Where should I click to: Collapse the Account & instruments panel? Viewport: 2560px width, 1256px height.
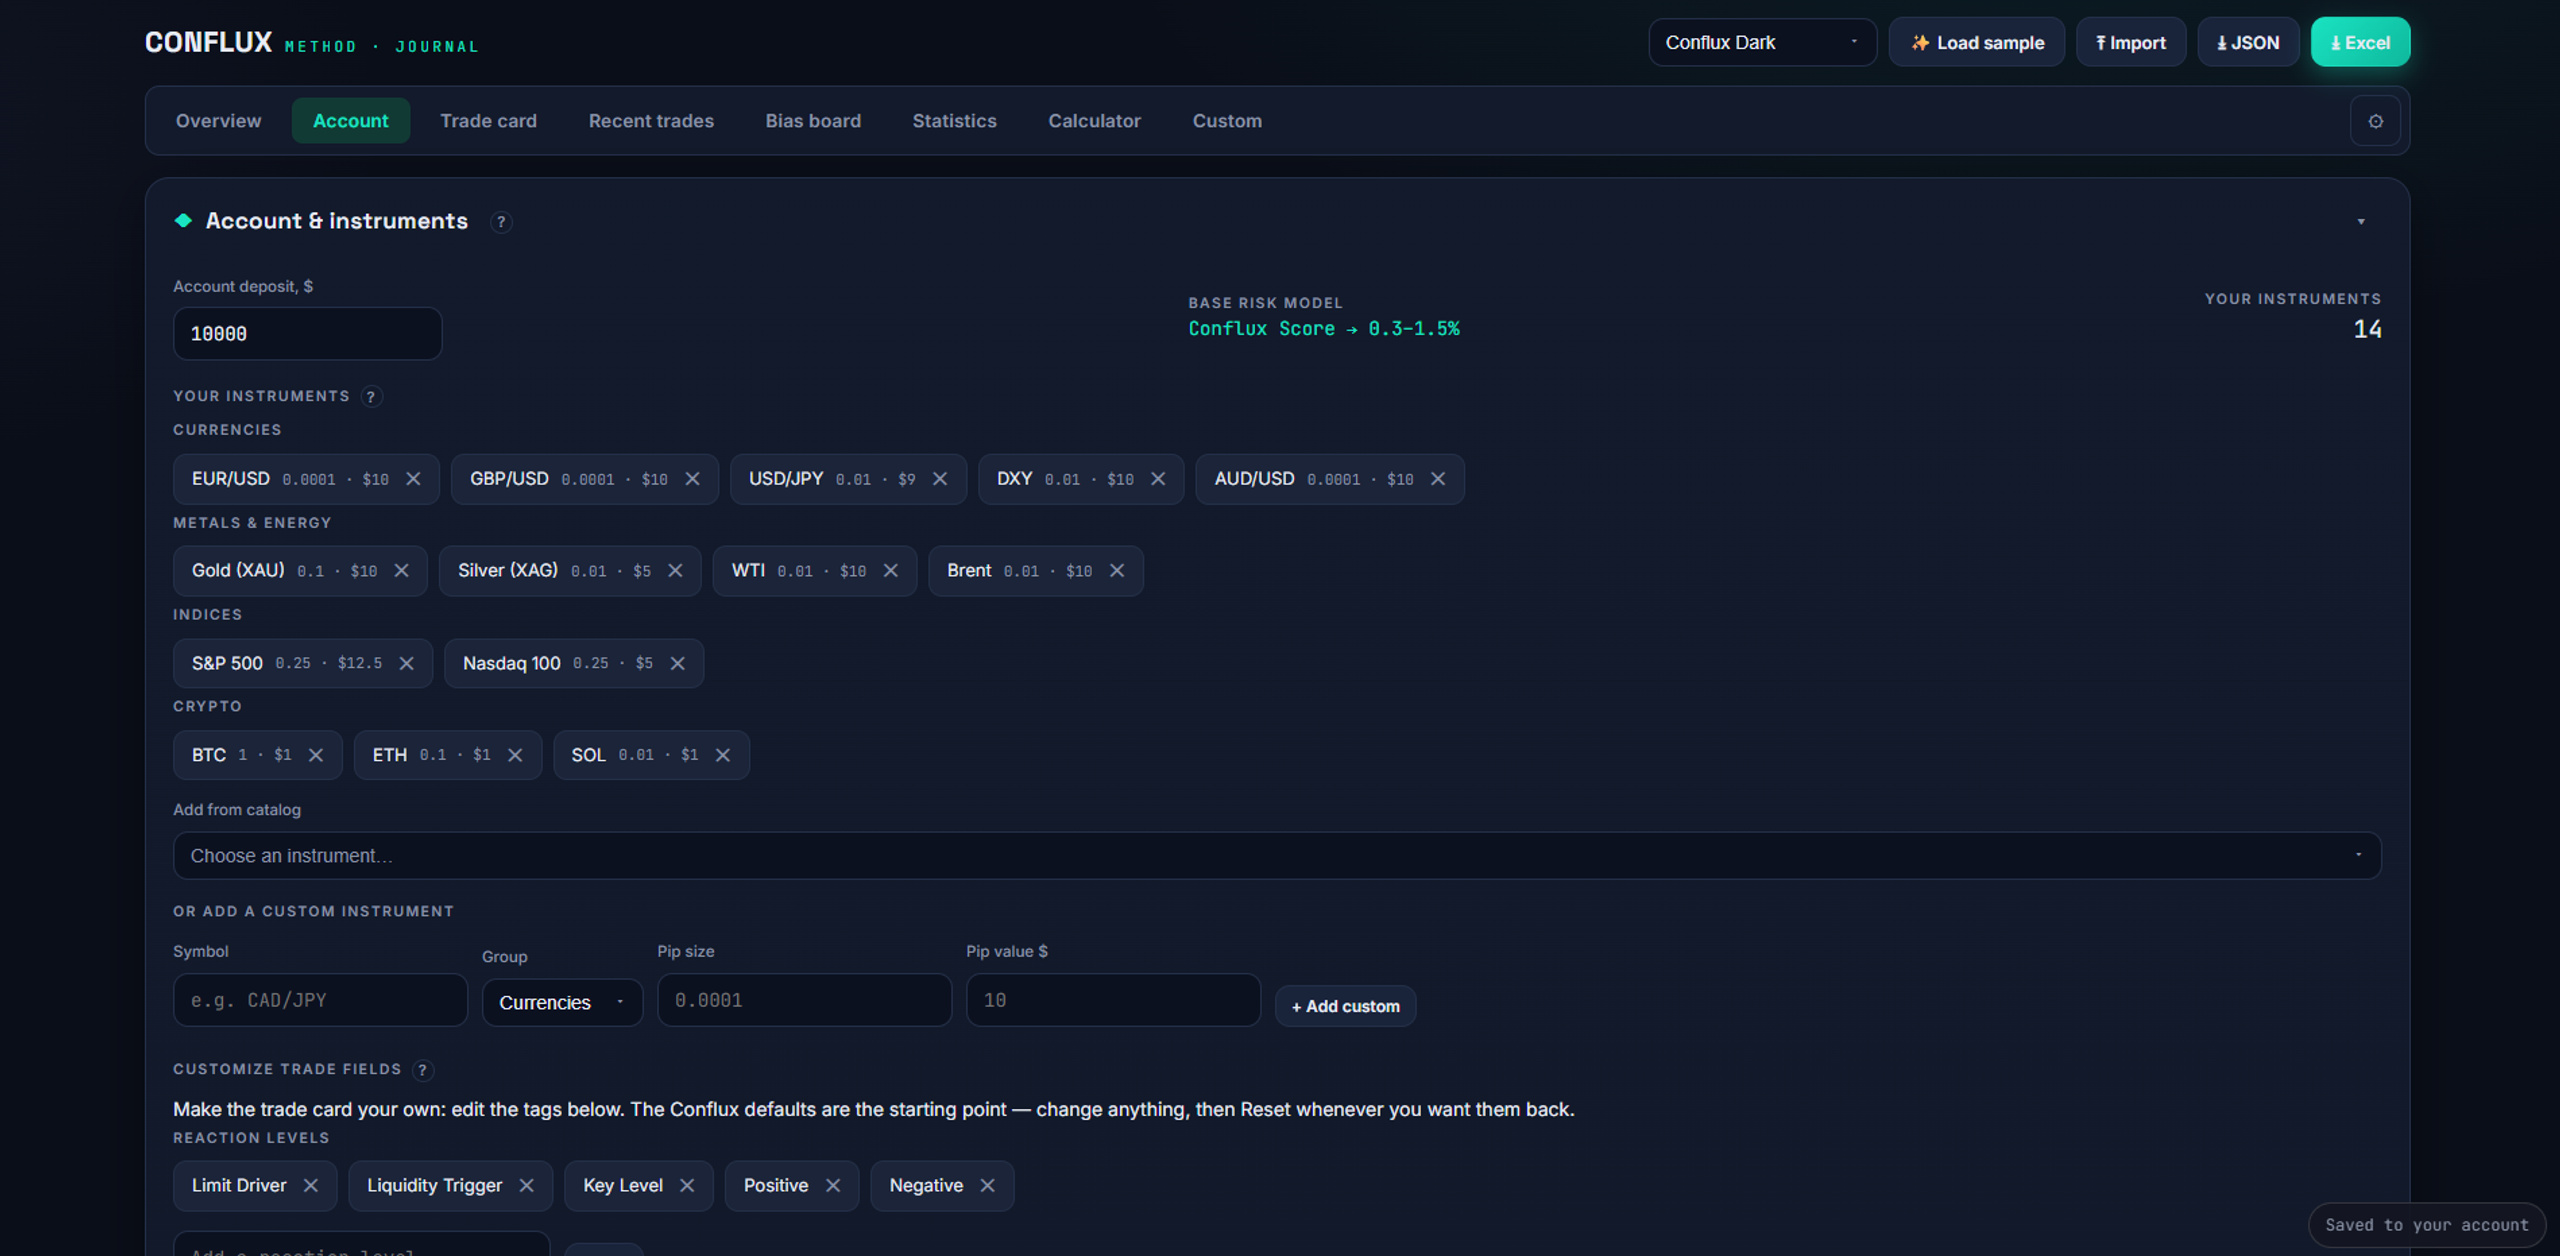click(2361, 222)
